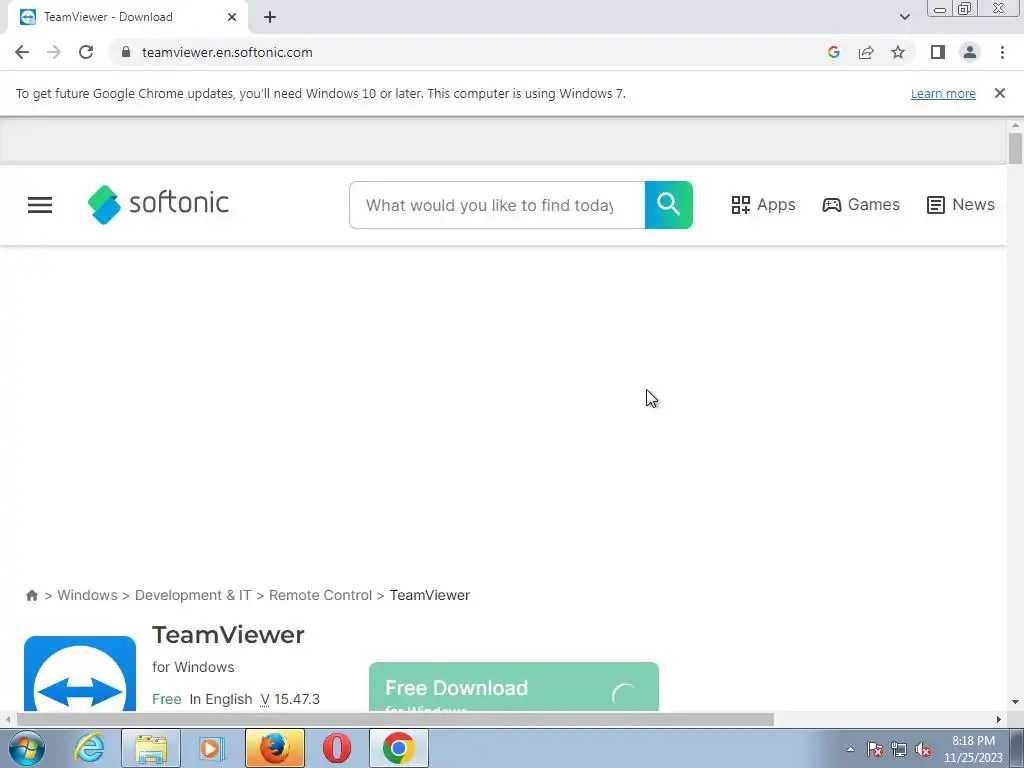Reload the TeamViewer page
The image size is (1024, 768).
coord(86,52)
